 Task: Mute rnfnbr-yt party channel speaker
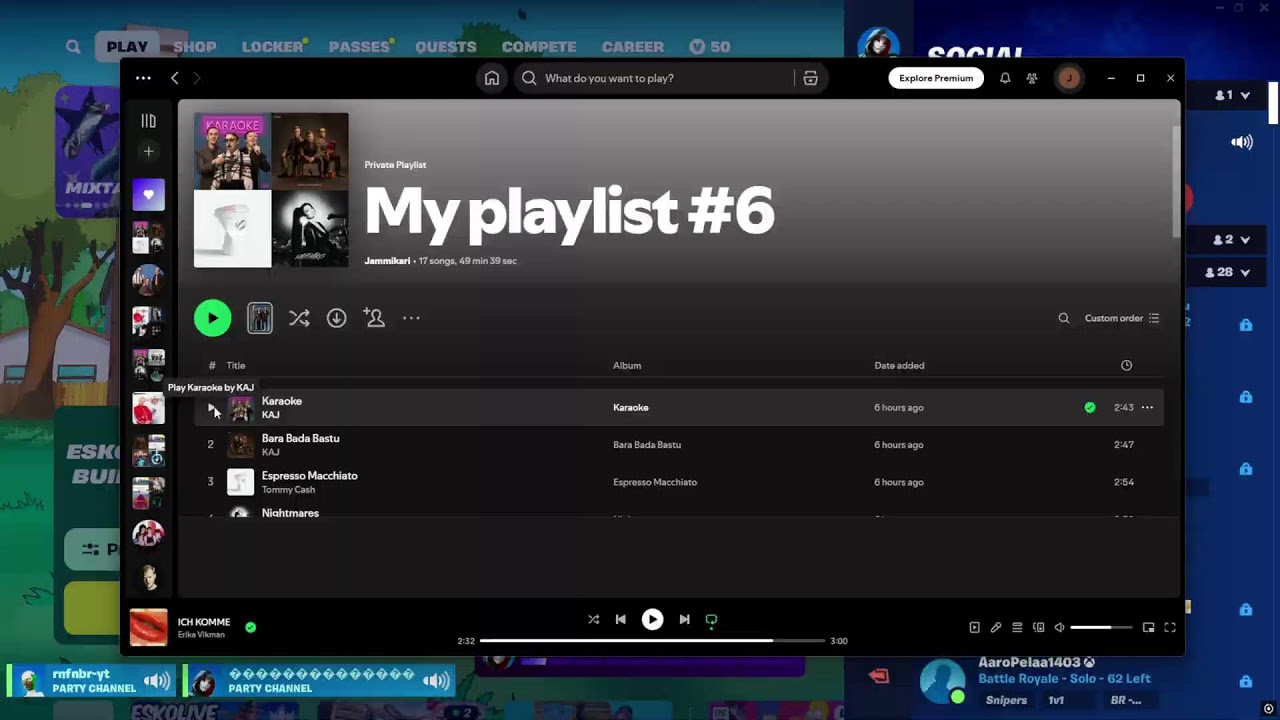point(157,681)
